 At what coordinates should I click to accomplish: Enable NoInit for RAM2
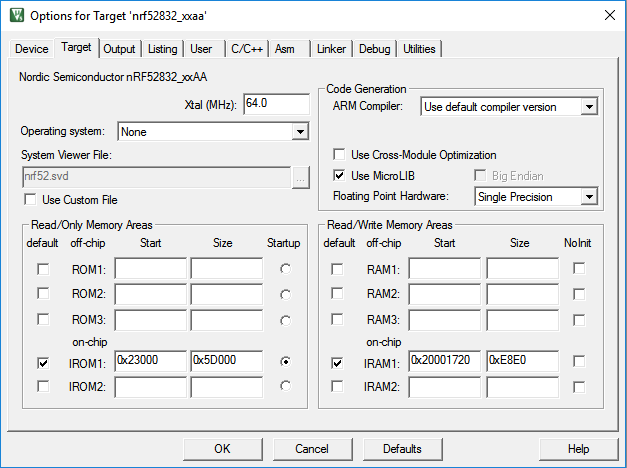click(x=579, y=294)
